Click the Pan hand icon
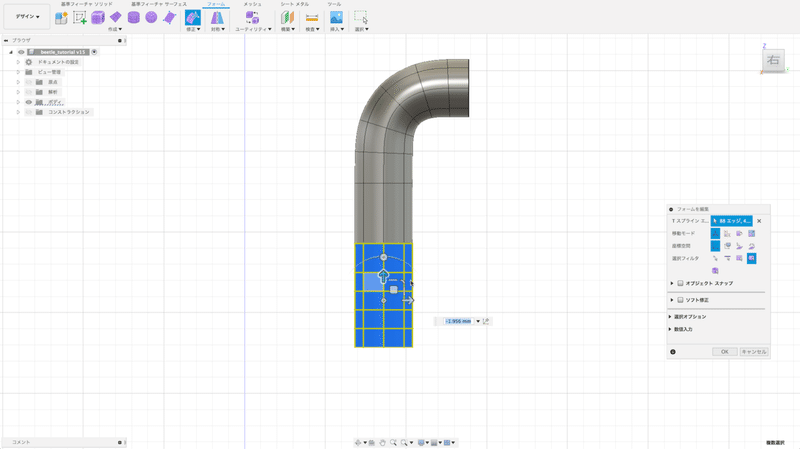The width and height of the screenshot is (800, 449). pyautogui.click(x=383, y=443)
